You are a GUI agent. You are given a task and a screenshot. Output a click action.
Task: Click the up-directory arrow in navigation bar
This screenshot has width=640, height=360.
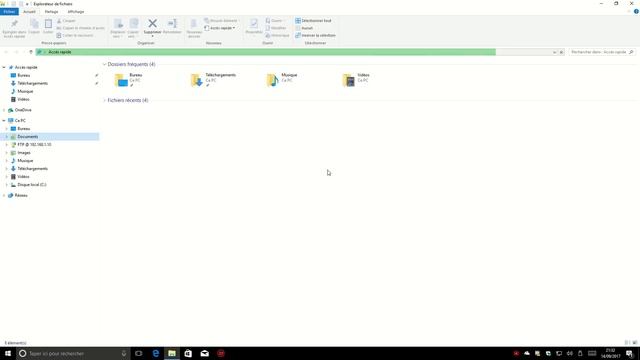[31, 52]
